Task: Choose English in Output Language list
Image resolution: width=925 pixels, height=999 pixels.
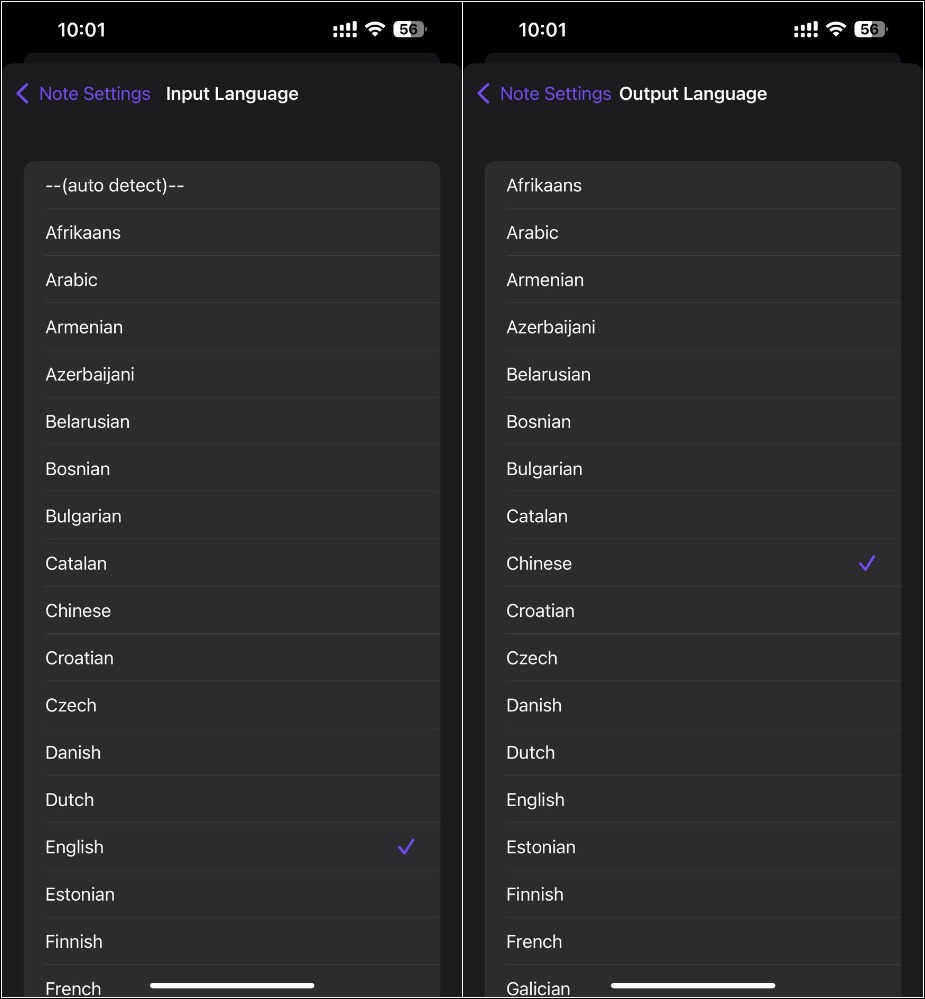Action: tap(535, 800)
